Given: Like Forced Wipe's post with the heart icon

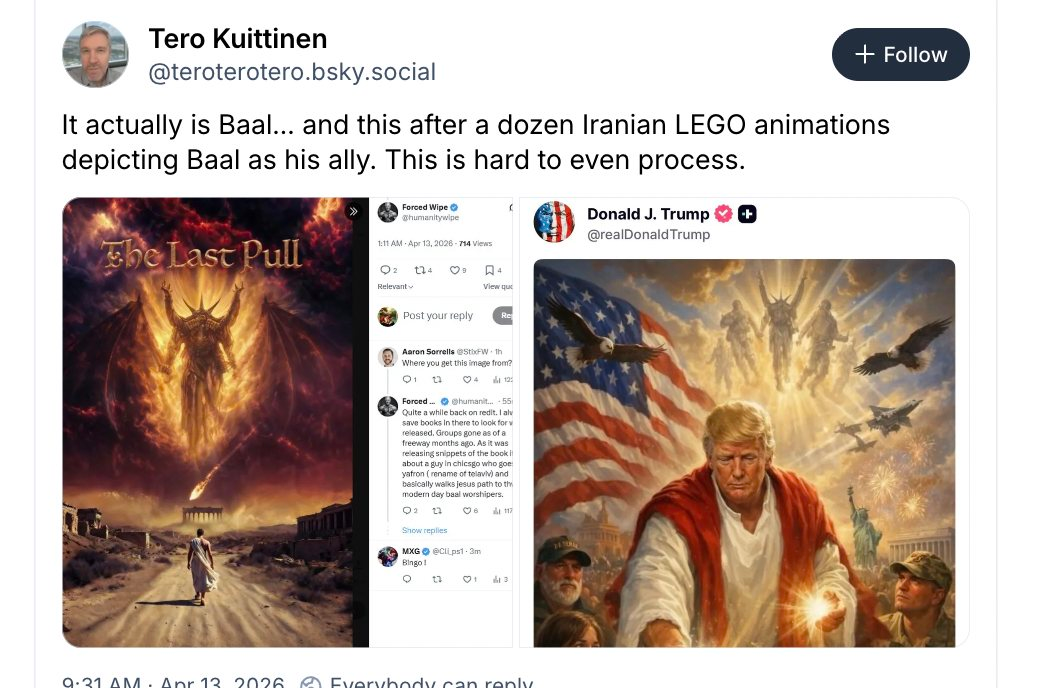Looking at the screenshot, I should pyautogui.click(x=455, y=269).
